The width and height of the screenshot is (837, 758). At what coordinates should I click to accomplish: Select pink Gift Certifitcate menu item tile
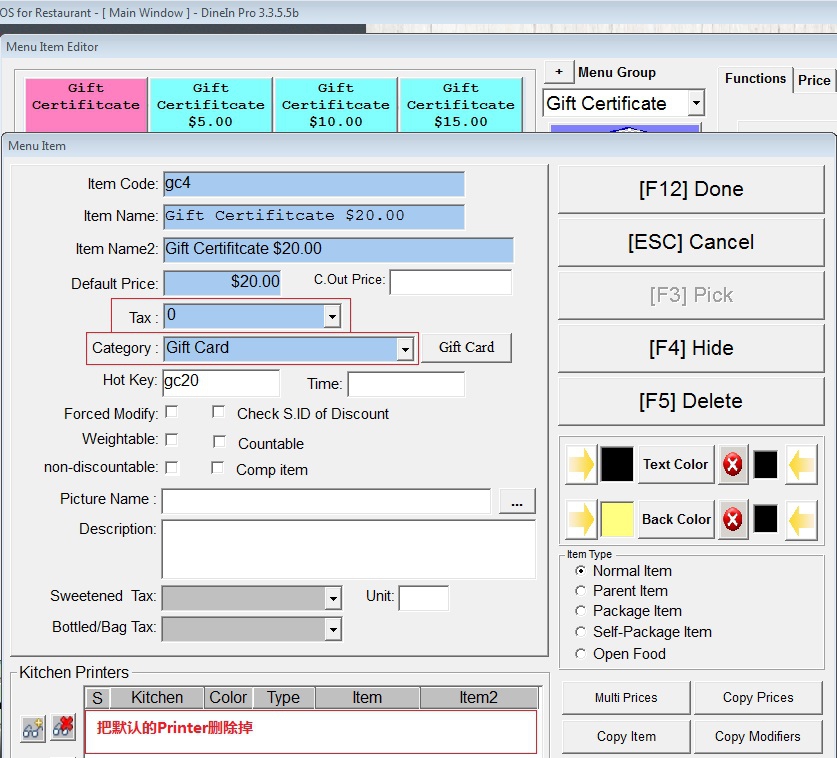click(x=86, y=105)
